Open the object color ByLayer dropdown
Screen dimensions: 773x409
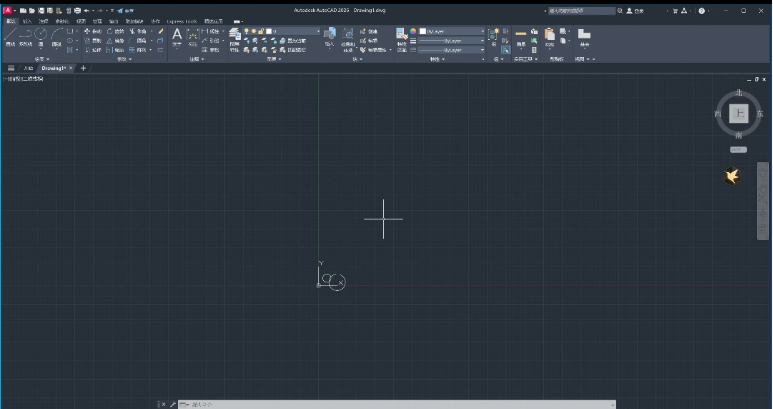[x=452, y=31]
